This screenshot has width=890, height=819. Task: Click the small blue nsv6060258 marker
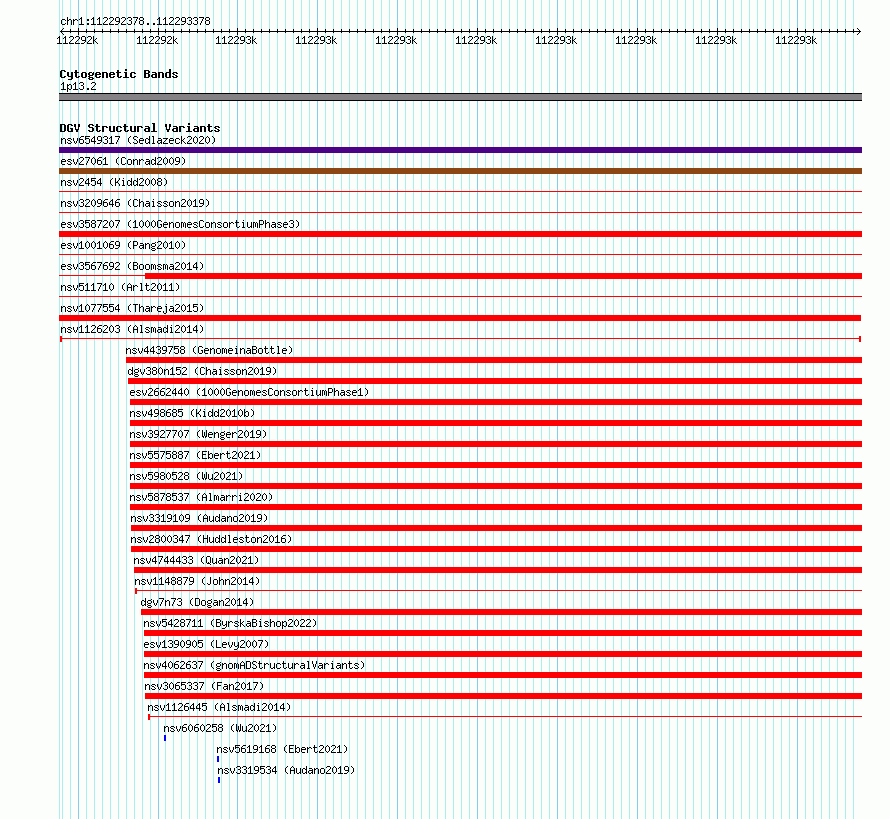tap(165, 738)
